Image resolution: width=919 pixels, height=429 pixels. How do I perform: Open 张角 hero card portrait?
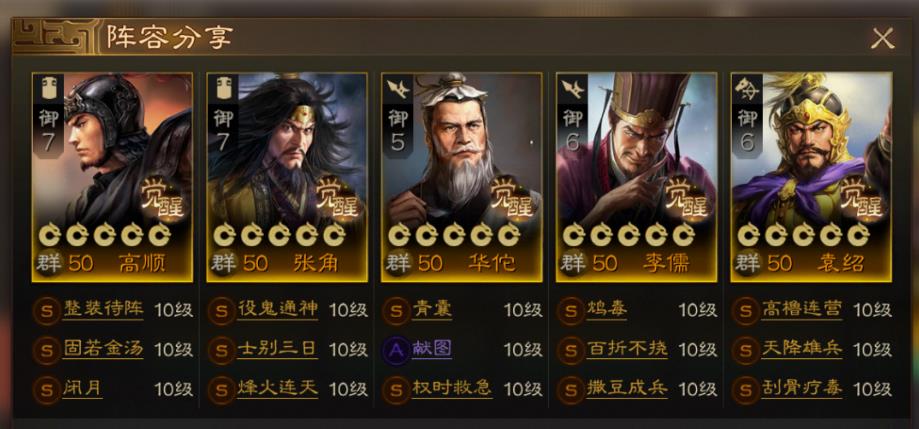[287, 177]
